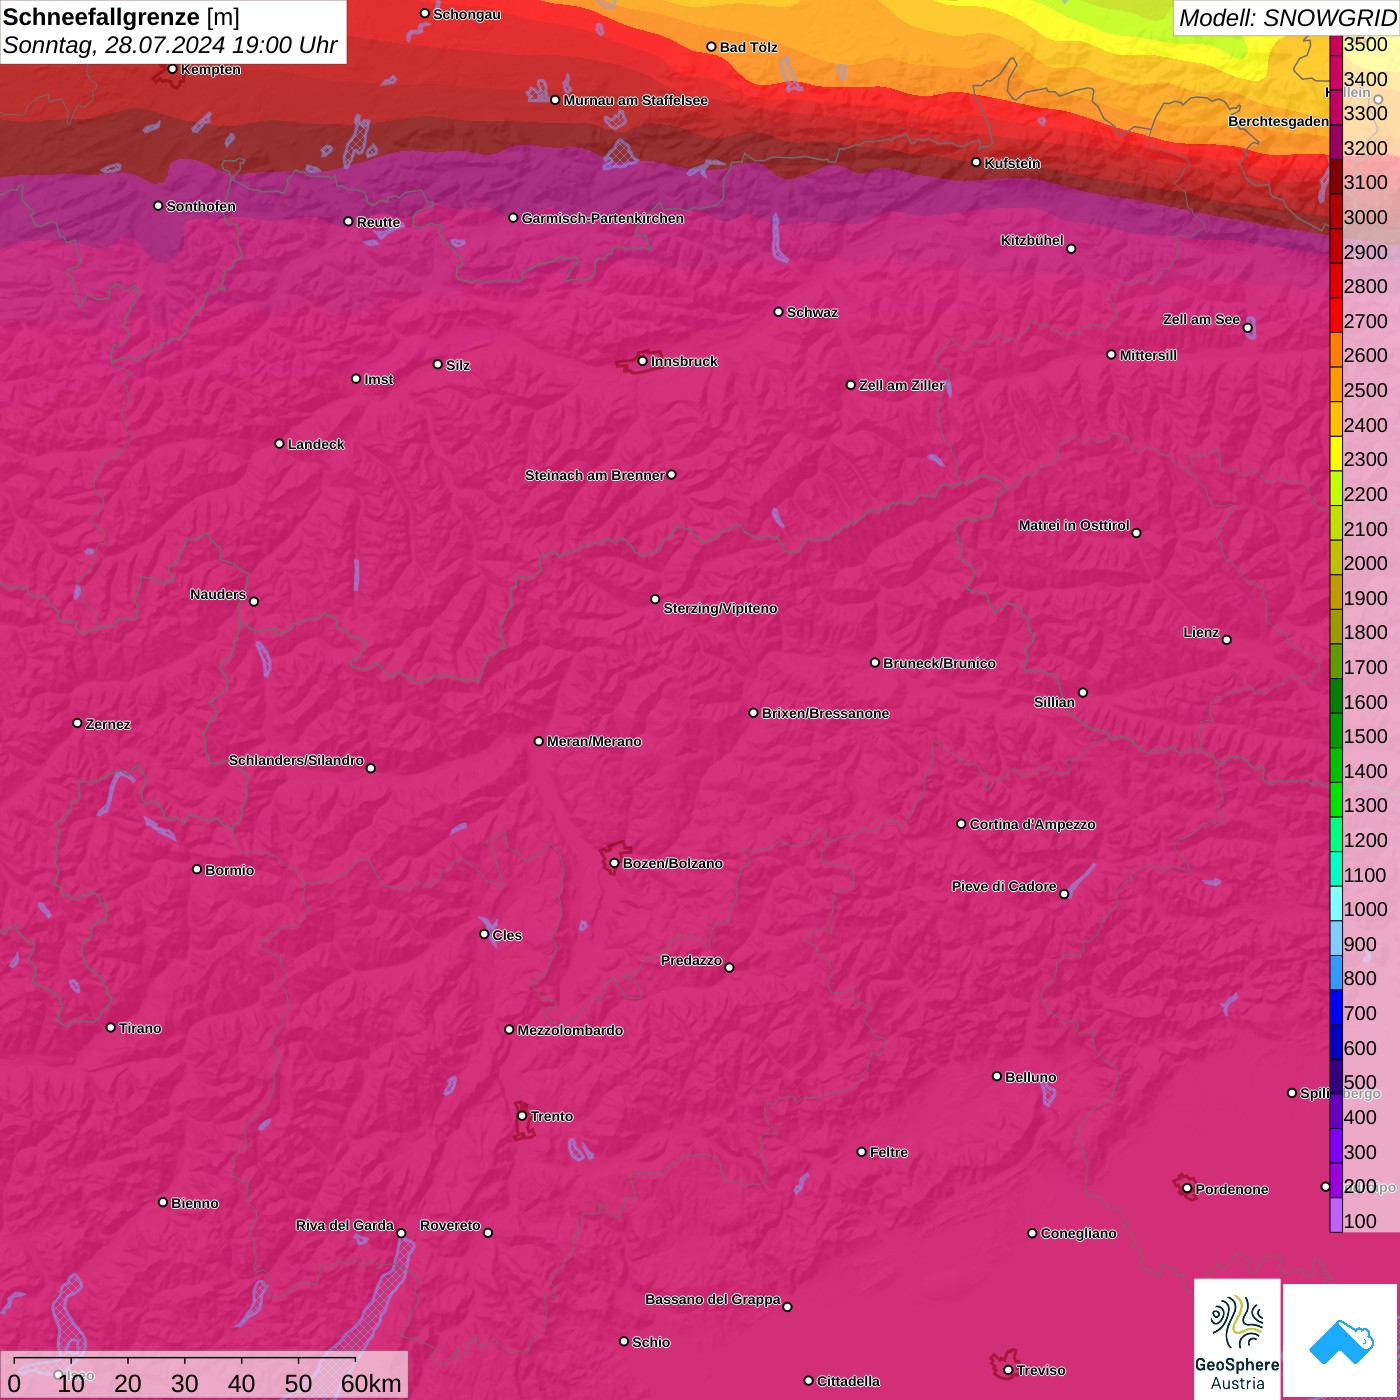Click the Bassano del Grappa label
This screenshot has height=1400, width=1400.
(x=712, y=1299)
